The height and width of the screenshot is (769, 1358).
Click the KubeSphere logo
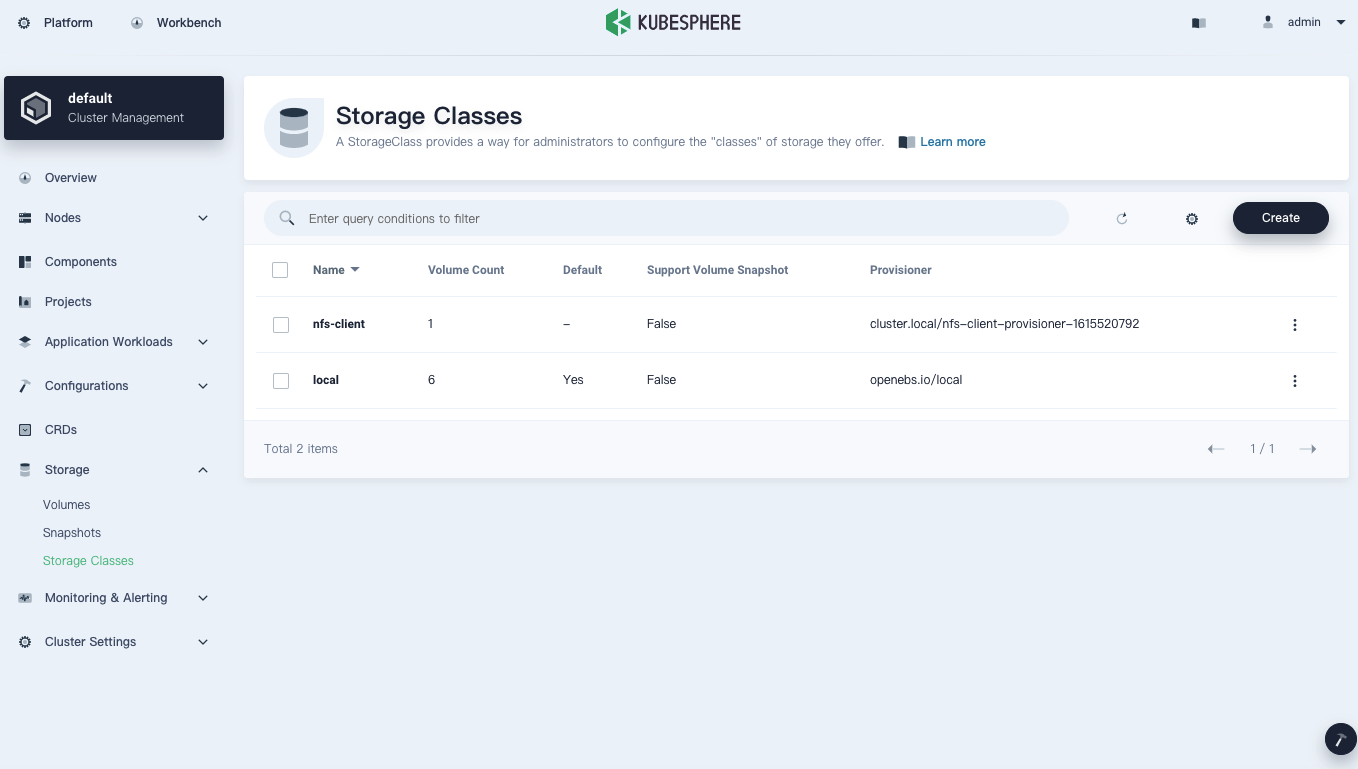673,21
